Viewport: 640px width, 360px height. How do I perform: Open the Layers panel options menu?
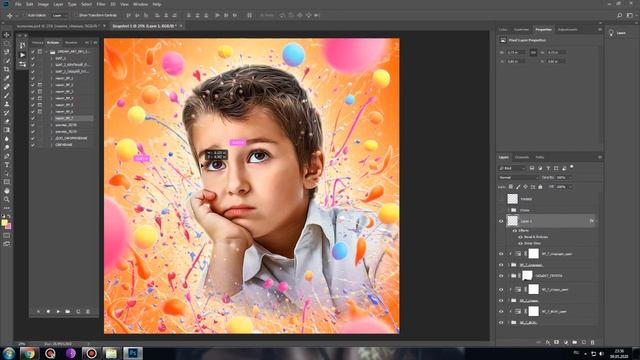600,157
